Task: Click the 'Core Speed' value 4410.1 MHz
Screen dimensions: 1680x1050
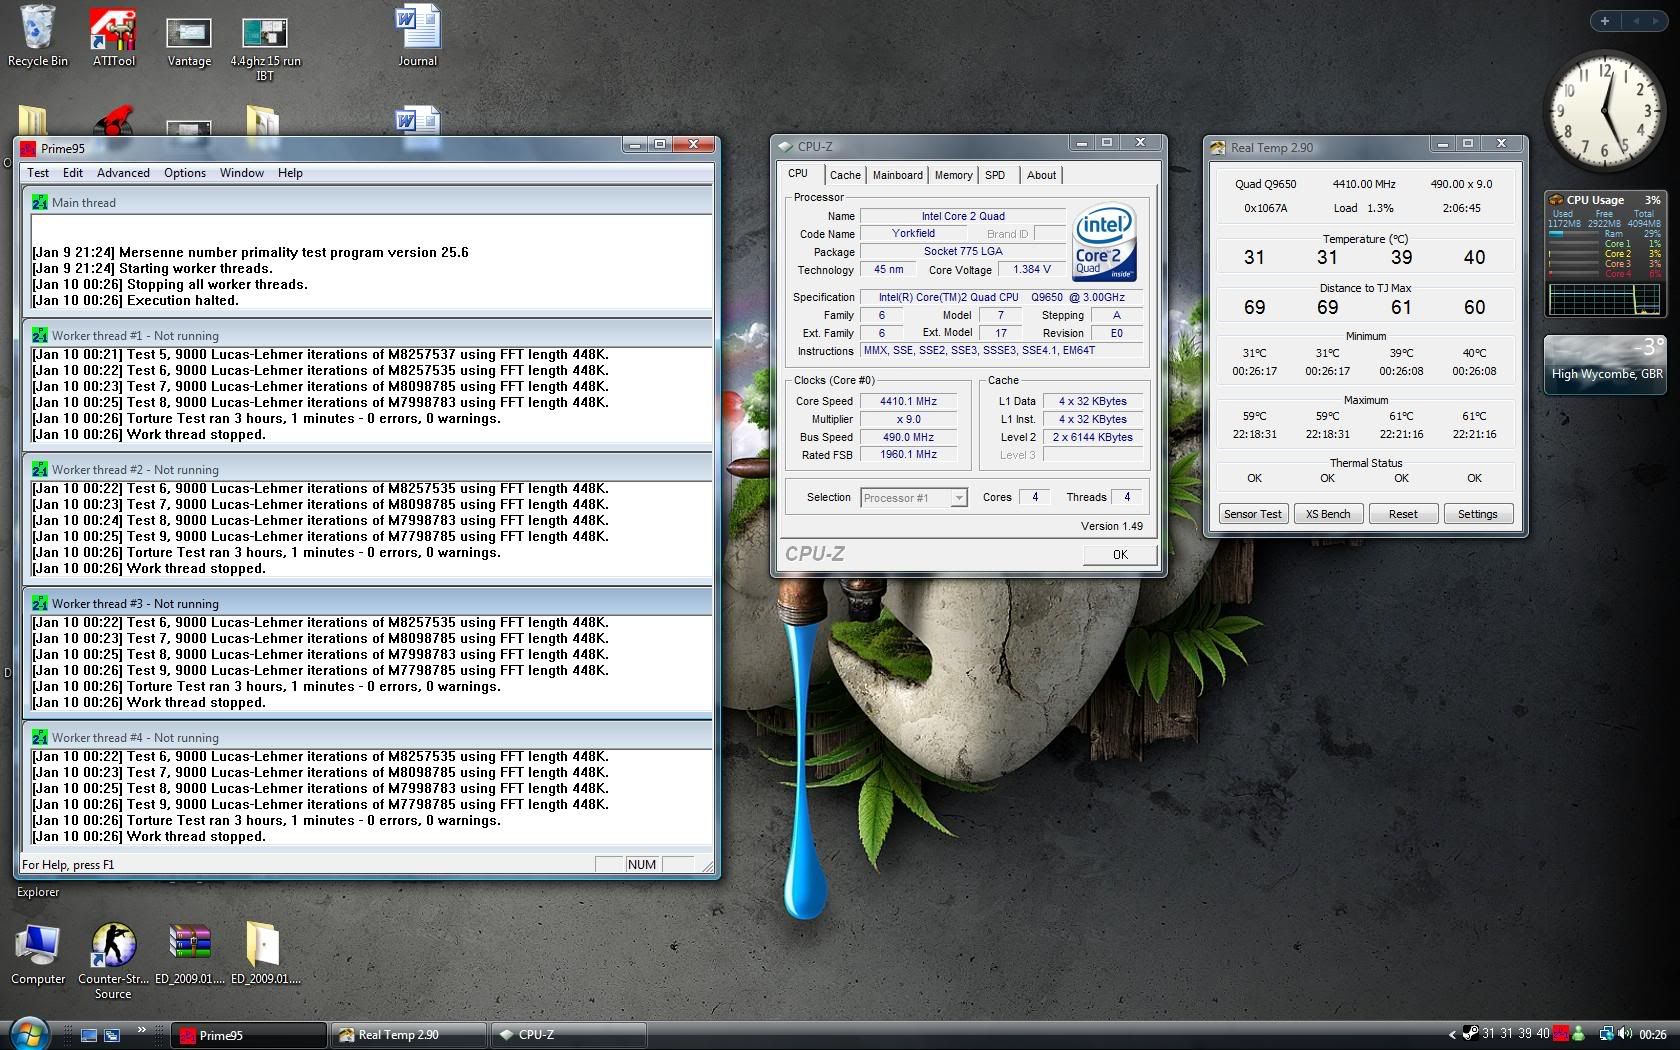Action: point(908,401)
